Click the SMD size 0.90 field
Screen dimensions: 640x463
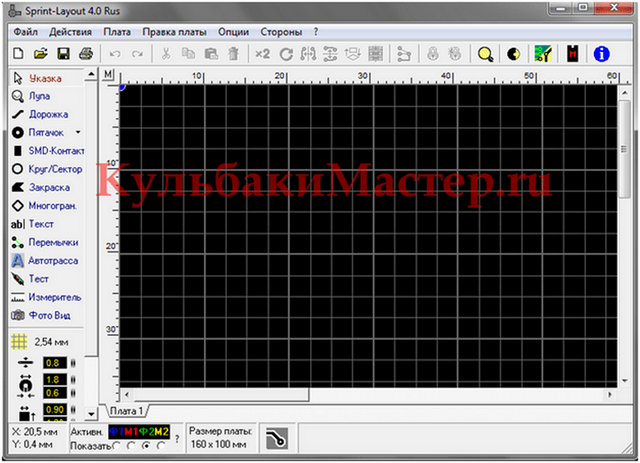[x=55, y=410]
